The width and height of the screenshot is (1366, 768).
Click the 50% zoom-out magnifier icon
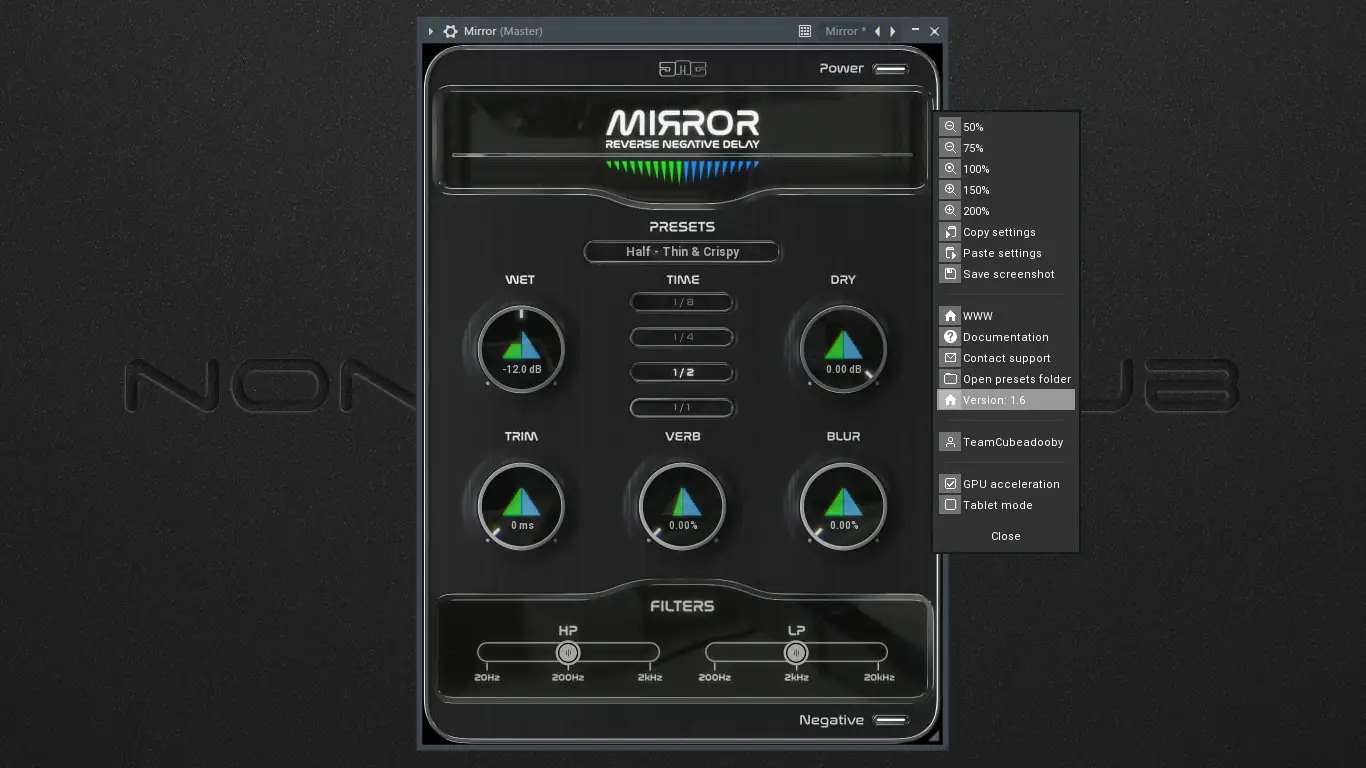coord(950,127)
